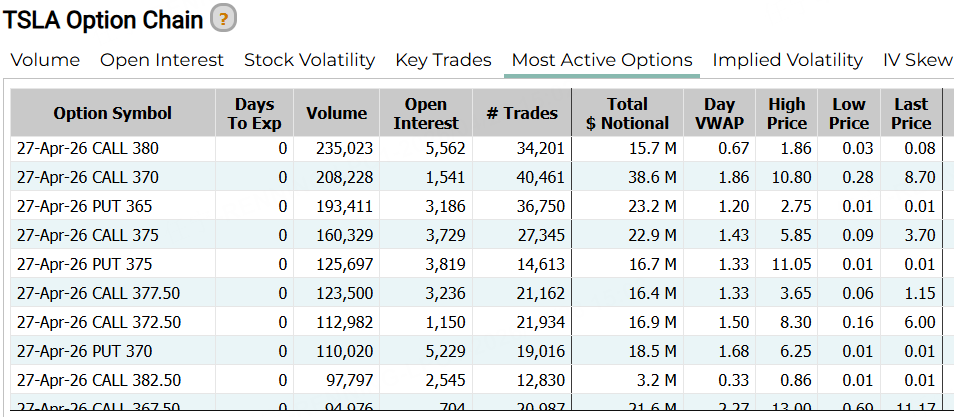Open the Implied Volatility tab
This screenshot has height=417, width=954.
[x=787, y=60]
